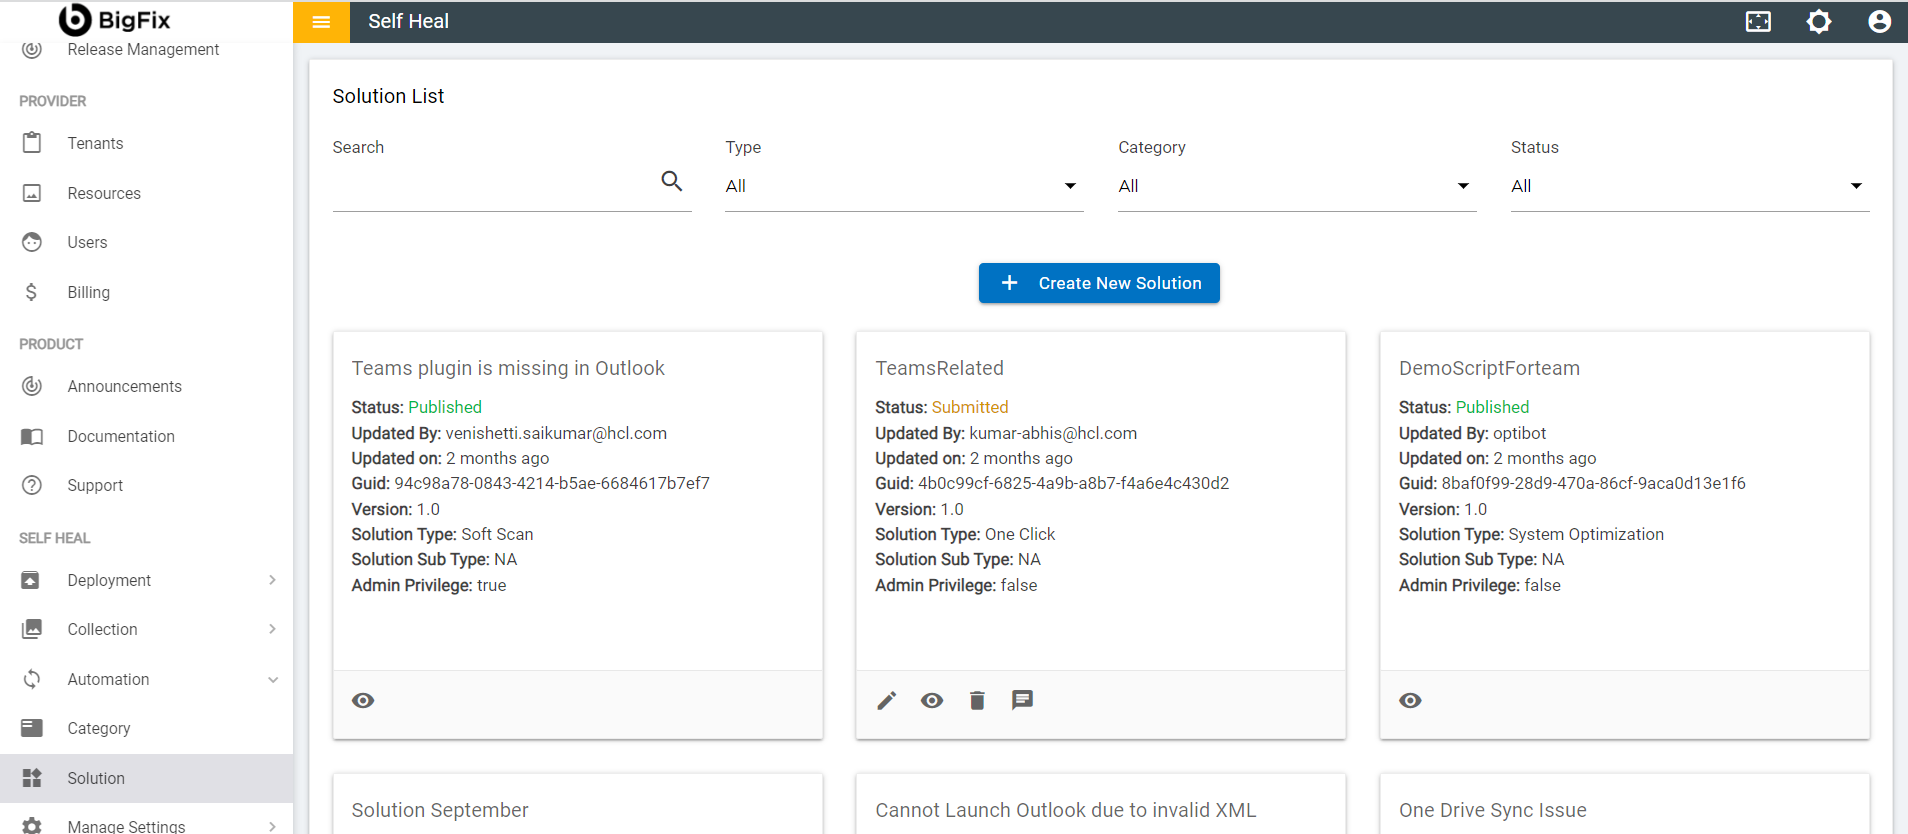
Task: Open user account profile icon
Action: coord(1879,22)
